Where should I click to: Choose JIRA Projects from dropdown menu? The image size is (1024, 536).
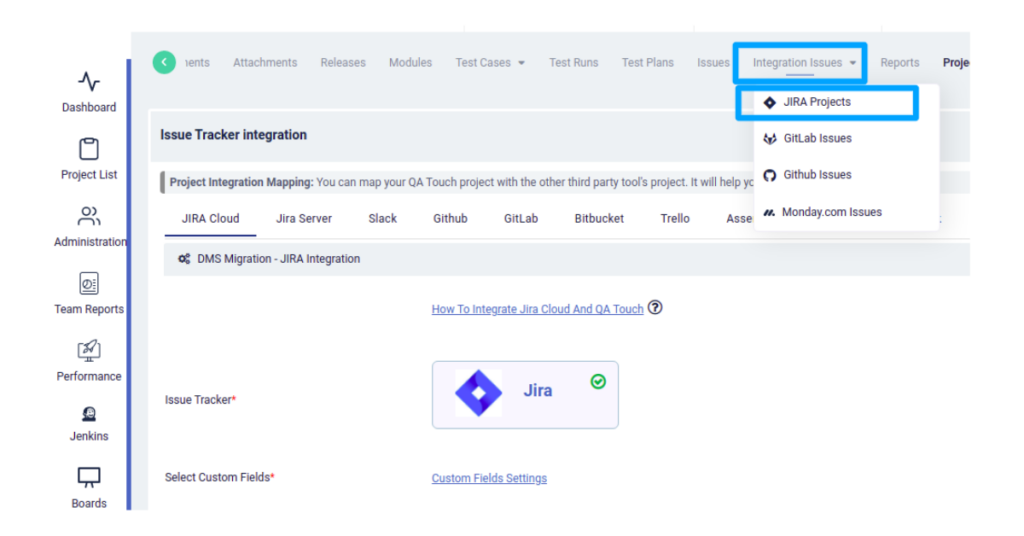point(816,102)
